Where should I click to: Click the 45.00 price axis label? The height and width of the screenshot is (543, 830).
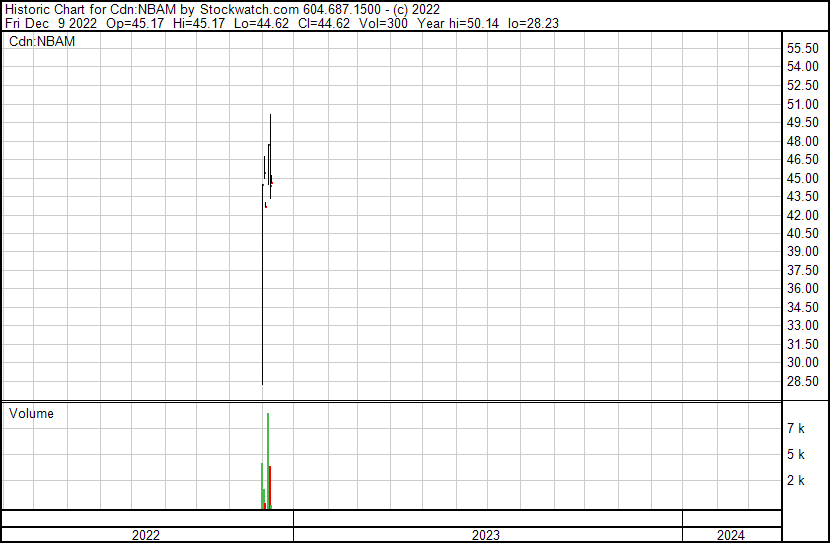[803, 178]
